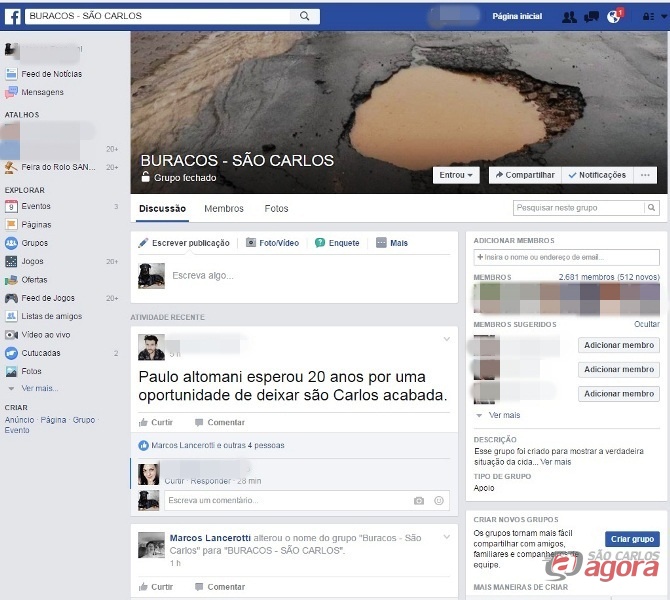Click Curtir on group name change post

click(156, 587)
